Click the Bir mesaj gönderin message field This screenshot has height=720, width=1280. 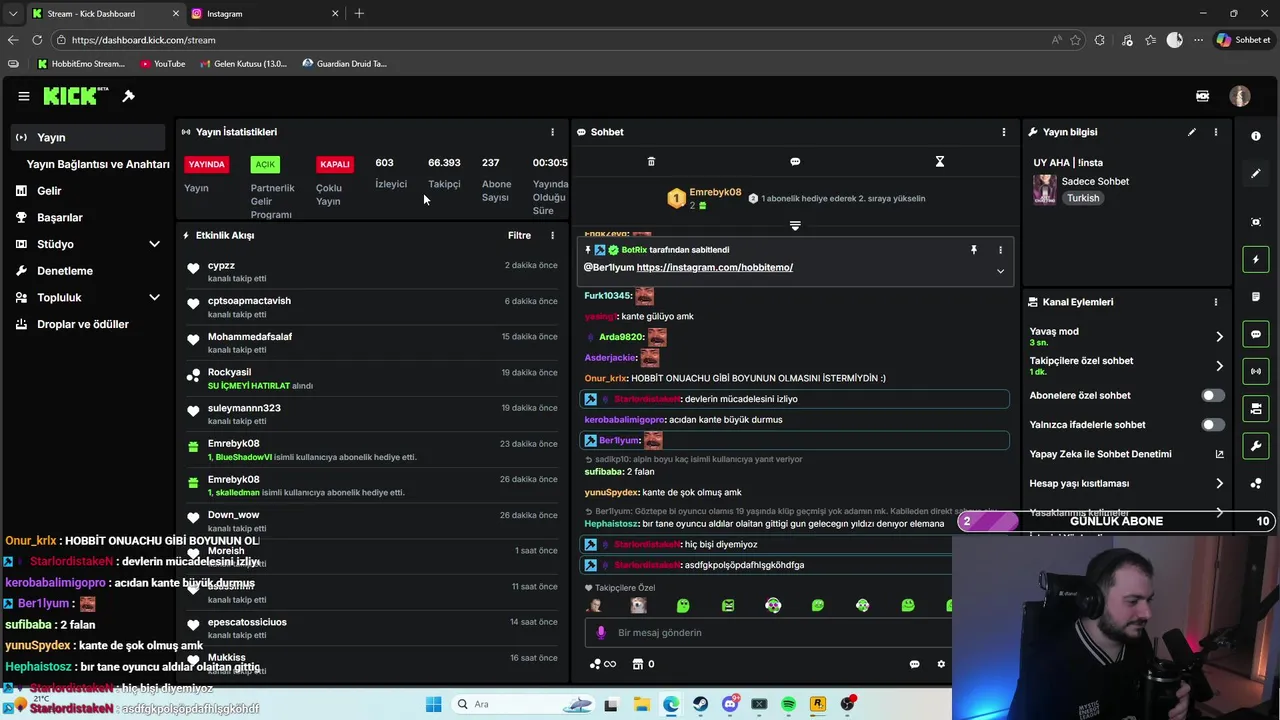point(768,632)
